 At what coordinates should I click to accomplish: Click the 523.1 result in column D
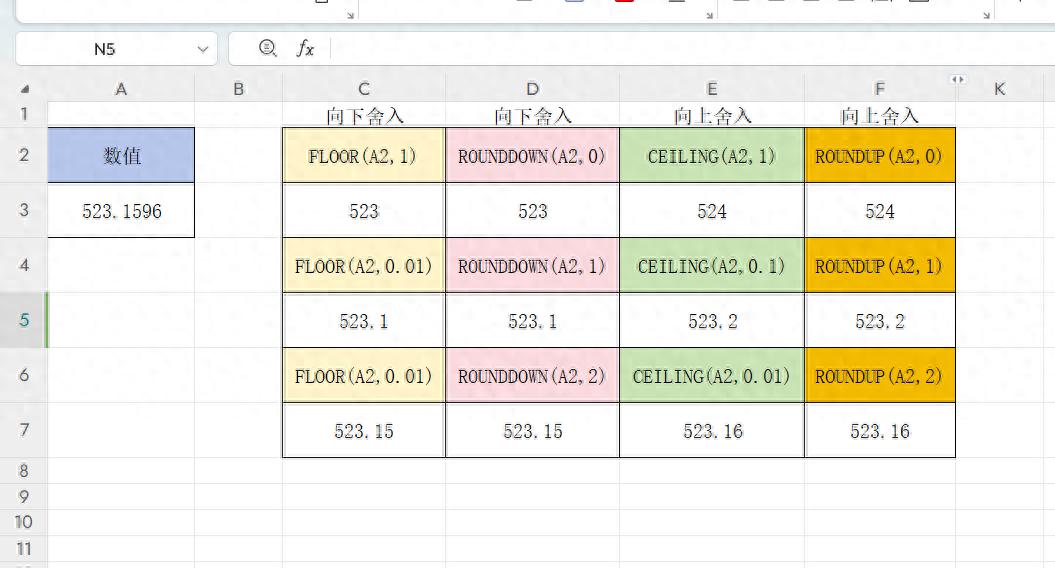[532, 320]
